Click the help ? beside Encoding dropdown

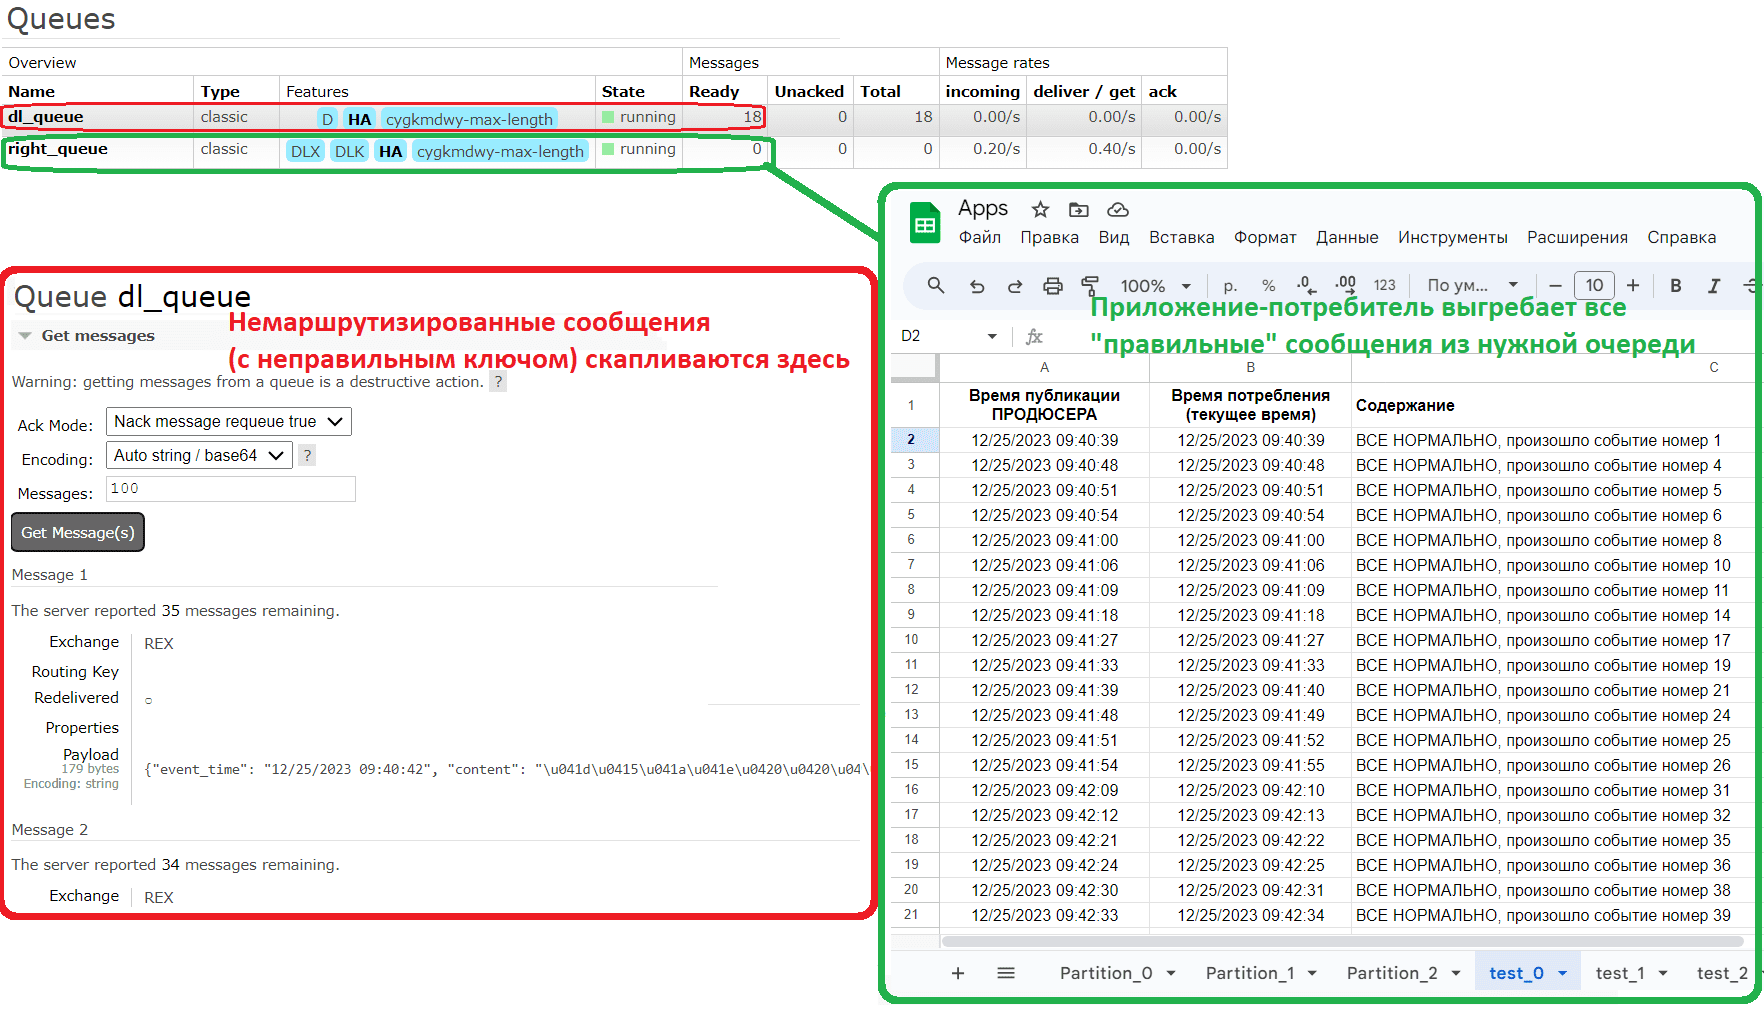[307, 456]
